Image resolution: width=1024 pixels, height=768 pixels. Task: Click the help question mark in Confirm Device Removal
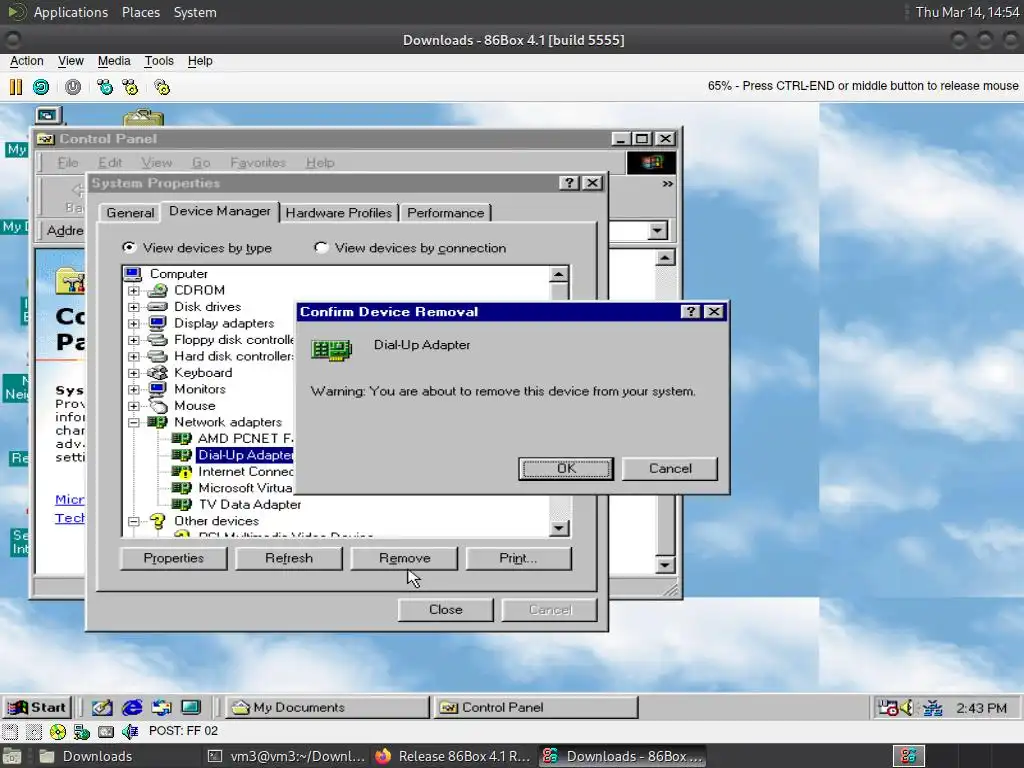point(690,312)
